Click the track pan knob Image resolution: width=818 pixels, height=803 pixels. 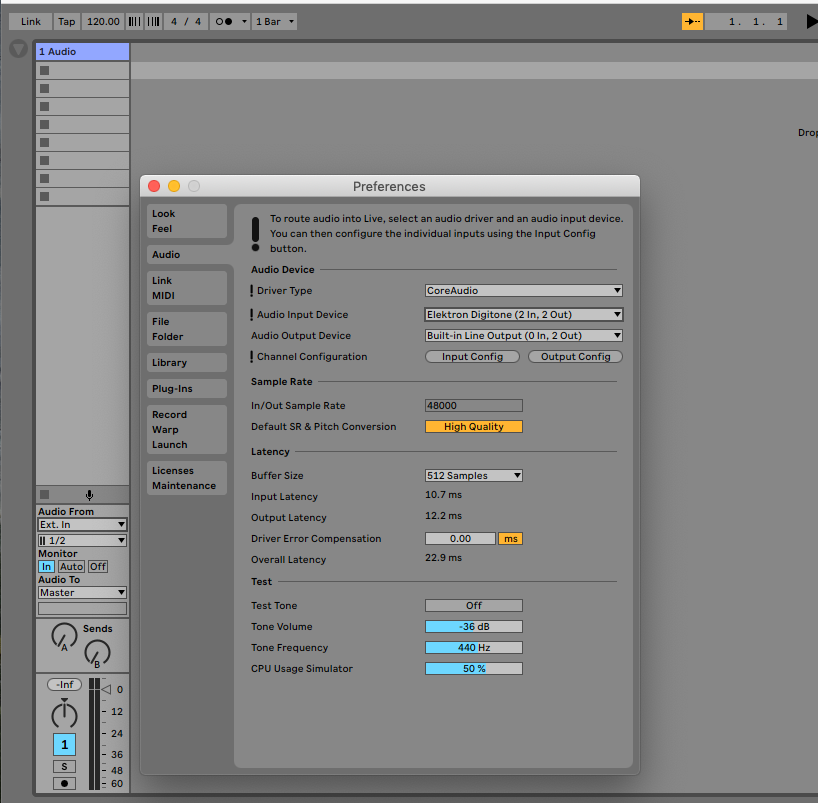point(64,713)
